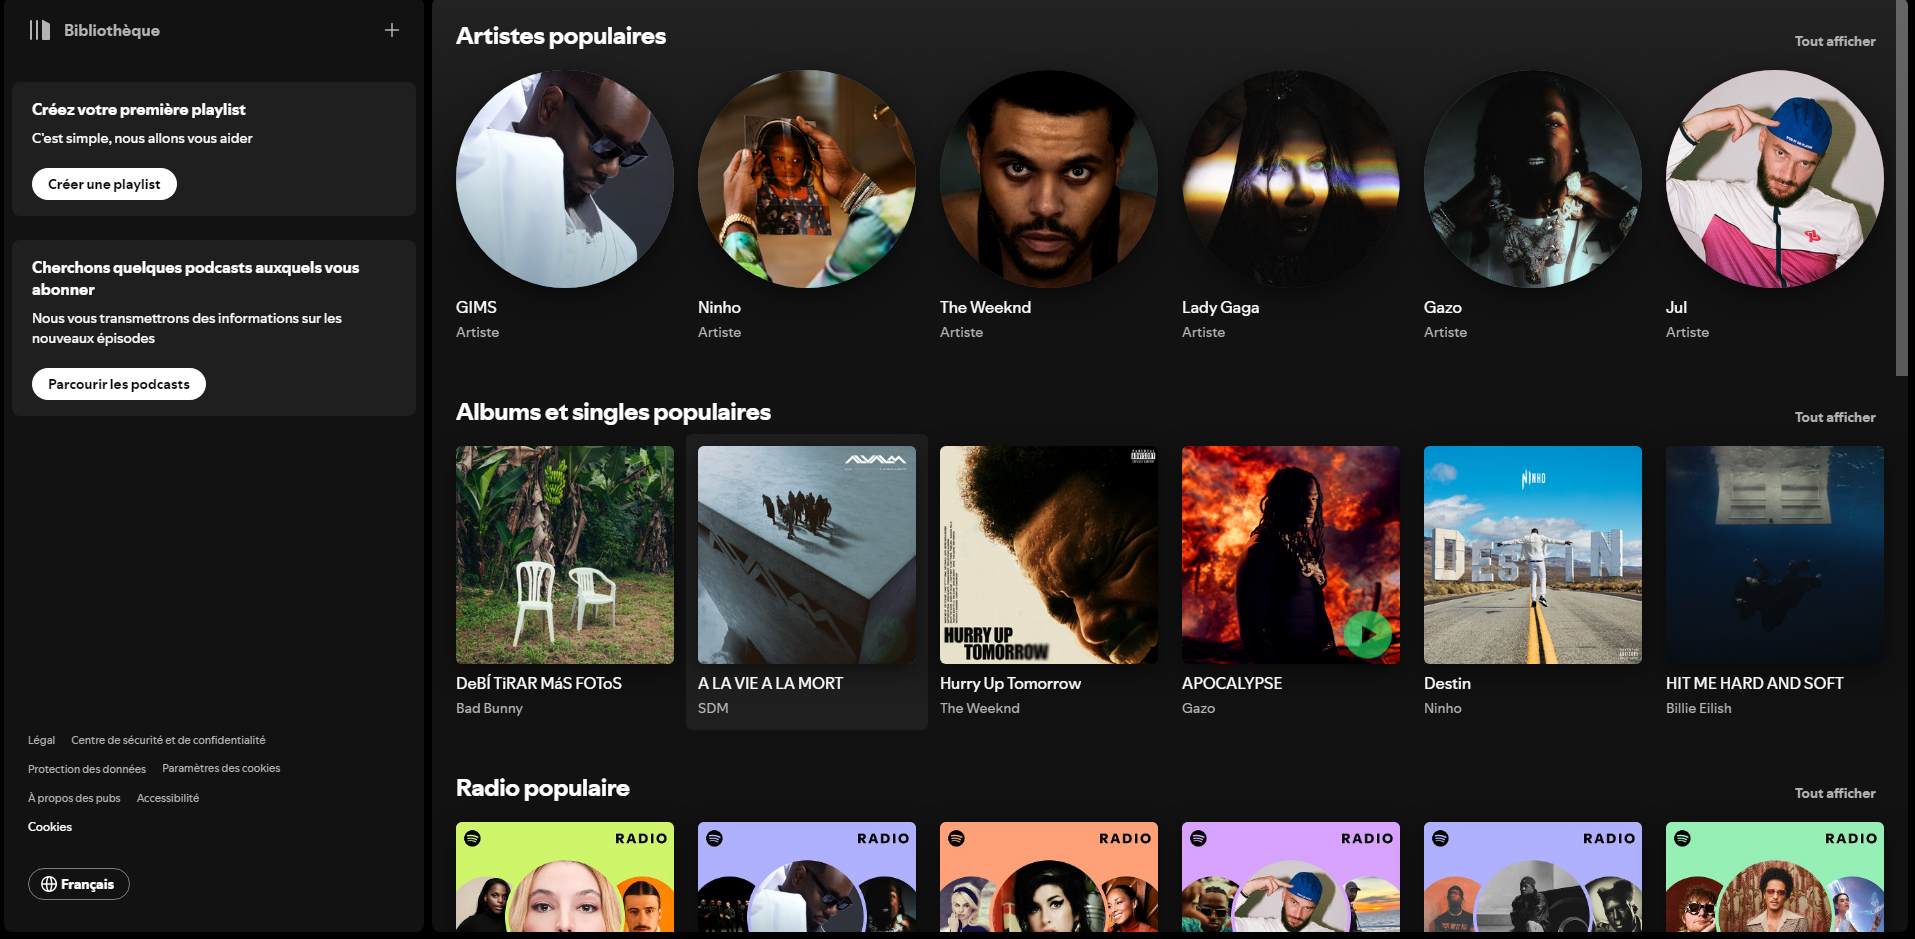Open The Weeknd artist photo
This screenshot has width=1915, height=939.
tap(1048, 179)
